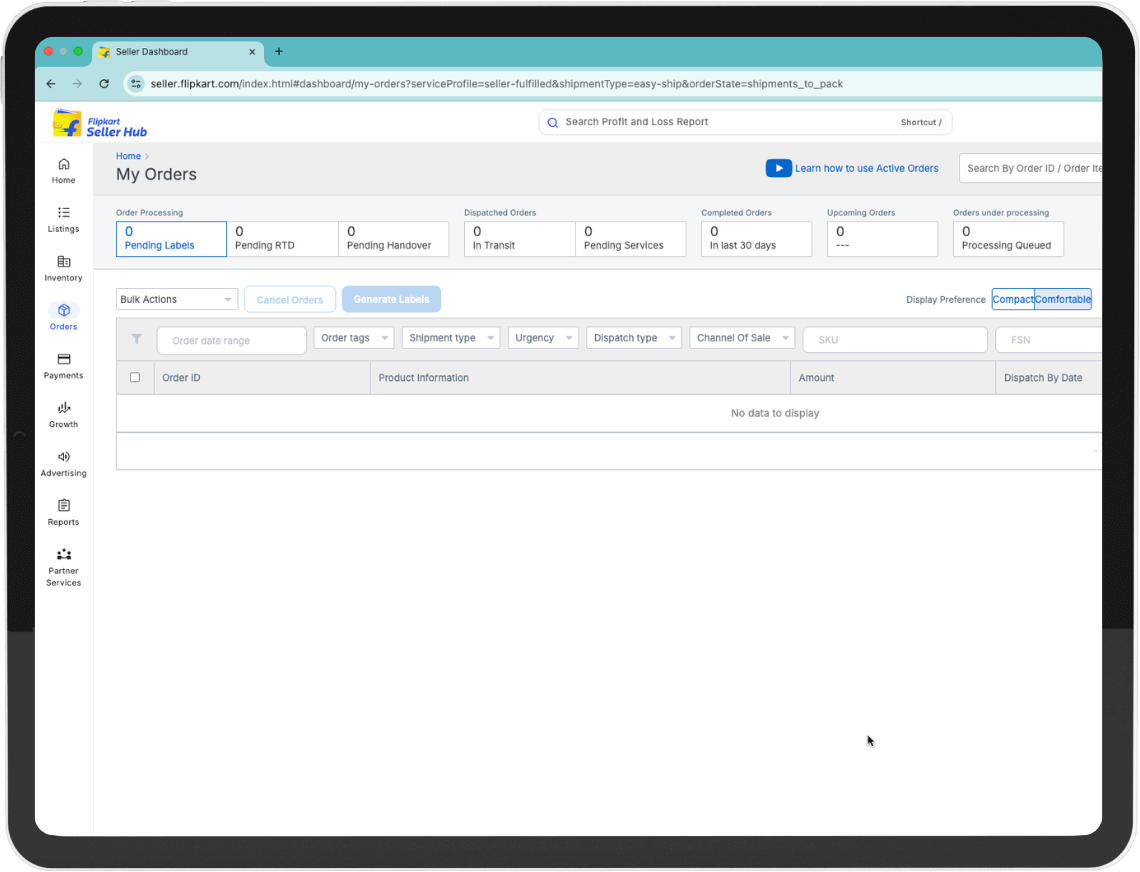Switch display preference to Compact

(1013, 300)
